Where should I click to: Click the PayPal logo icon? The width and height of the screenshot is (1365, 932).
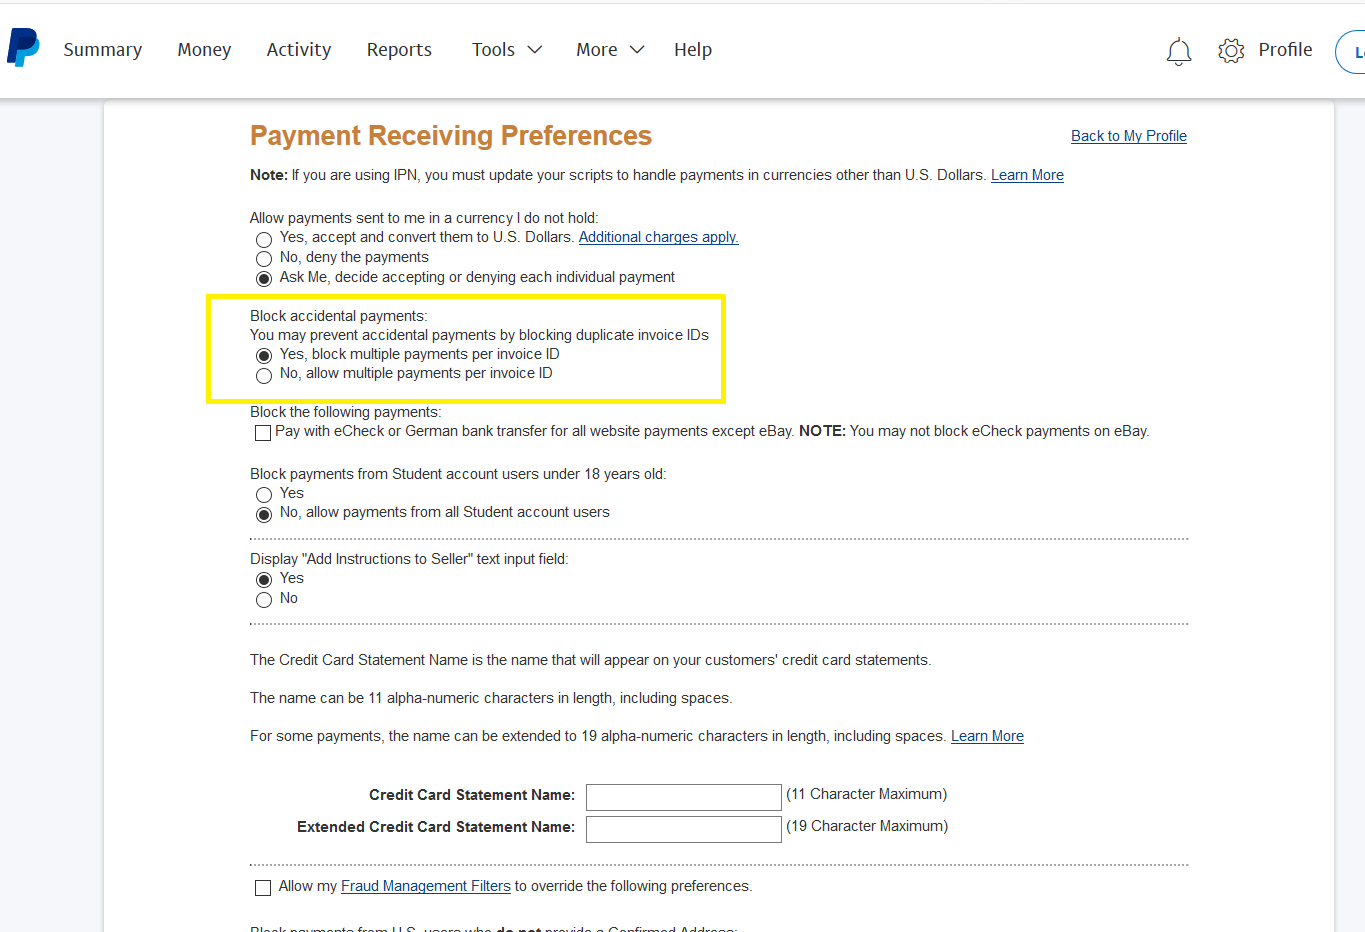tap(23, 48)
